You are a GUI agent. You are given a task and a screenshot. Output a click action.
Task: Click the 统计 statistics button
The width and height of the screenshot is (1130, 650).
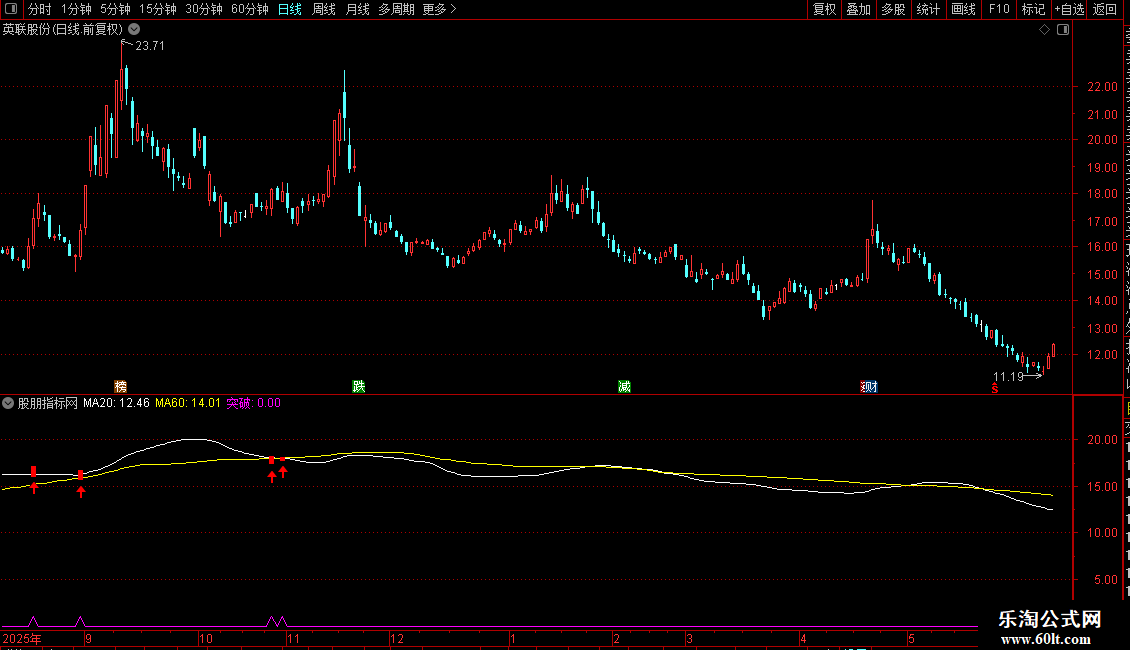point(927,9)
